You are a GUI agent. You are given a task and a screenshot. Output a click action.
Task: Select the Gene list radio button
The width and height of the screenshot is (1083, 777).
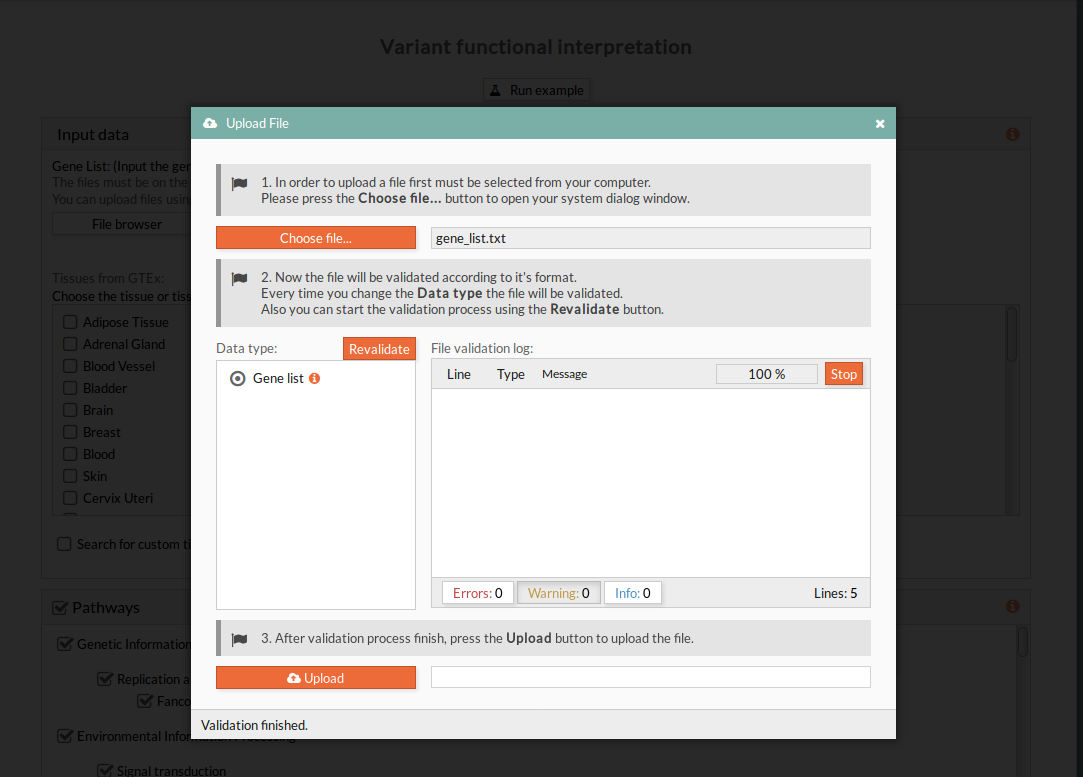(x=238, y=379)
